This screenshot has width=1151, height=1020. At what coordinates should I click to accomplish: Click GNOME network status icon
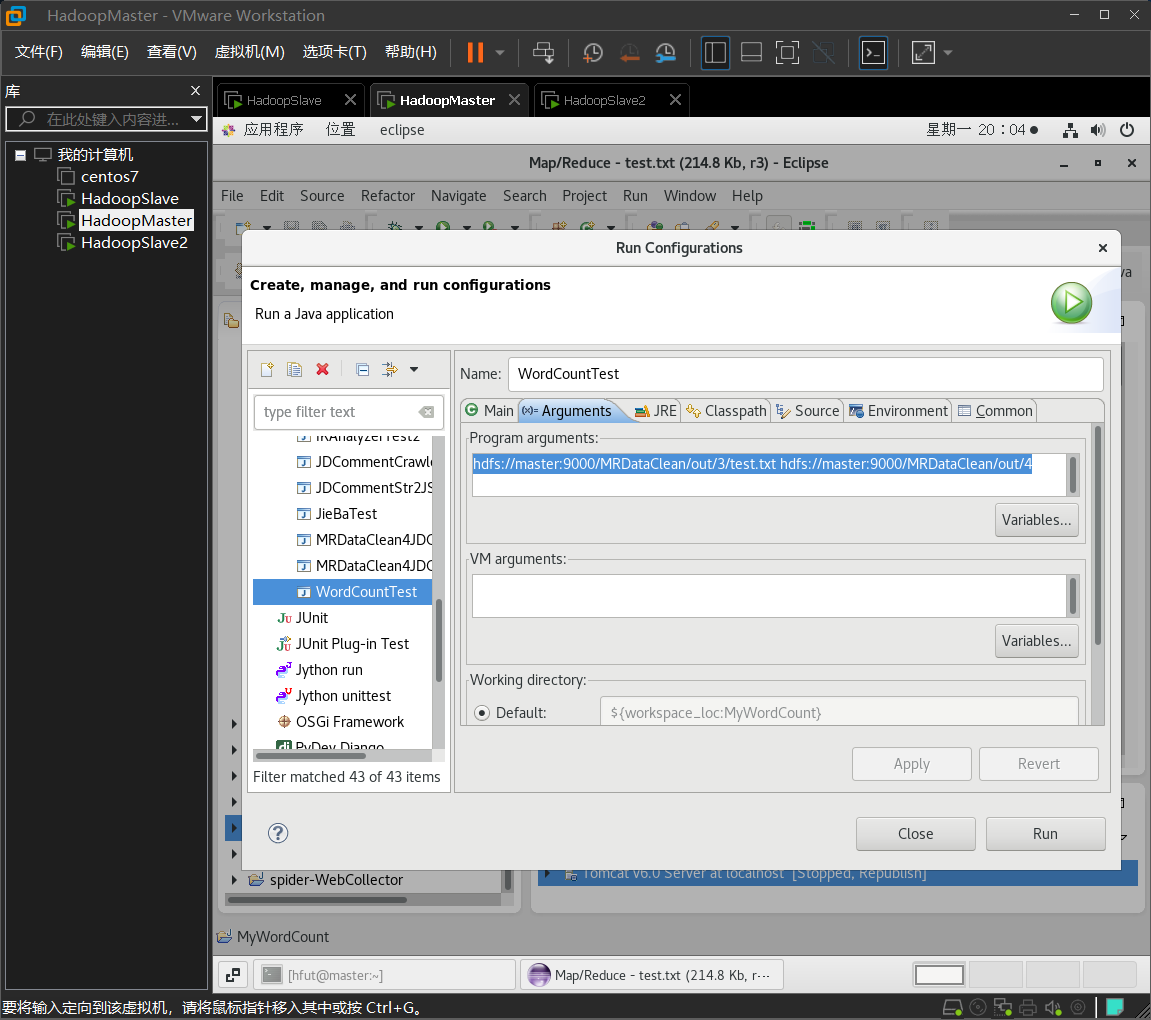tap(1070, 130)
